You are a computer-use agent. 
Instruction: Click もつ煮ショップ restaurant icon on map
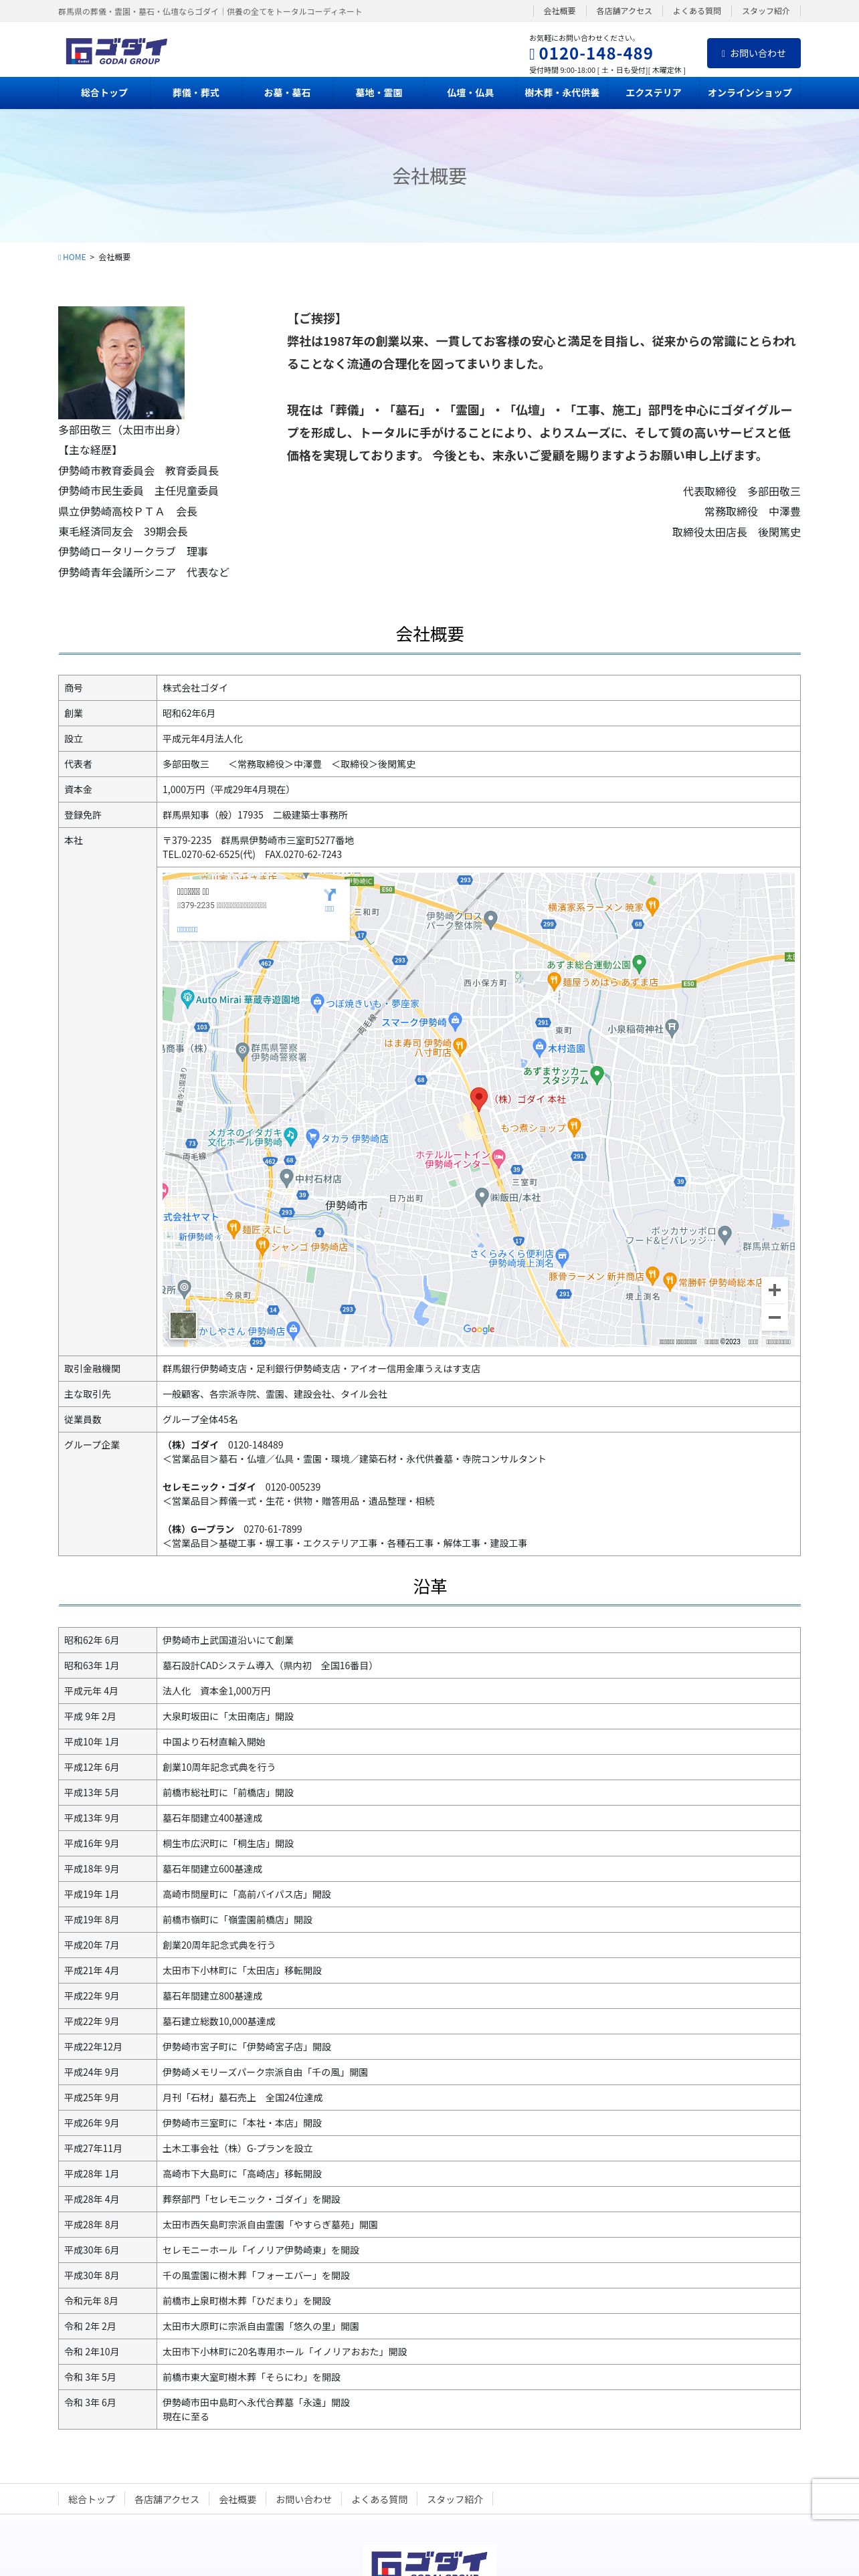(x=574, y=1127)
